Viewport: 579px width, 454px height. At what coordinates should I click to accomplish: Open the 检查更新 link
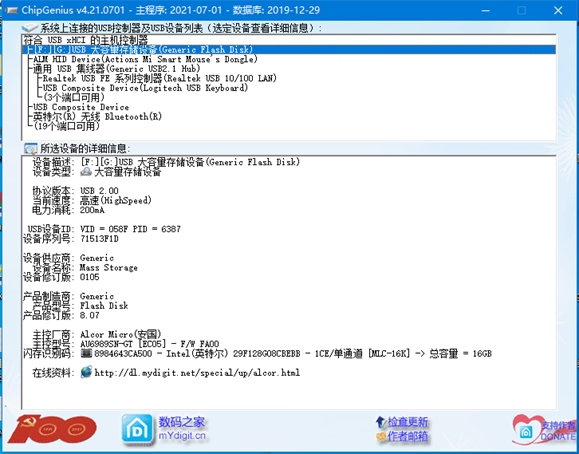(408, 422)
